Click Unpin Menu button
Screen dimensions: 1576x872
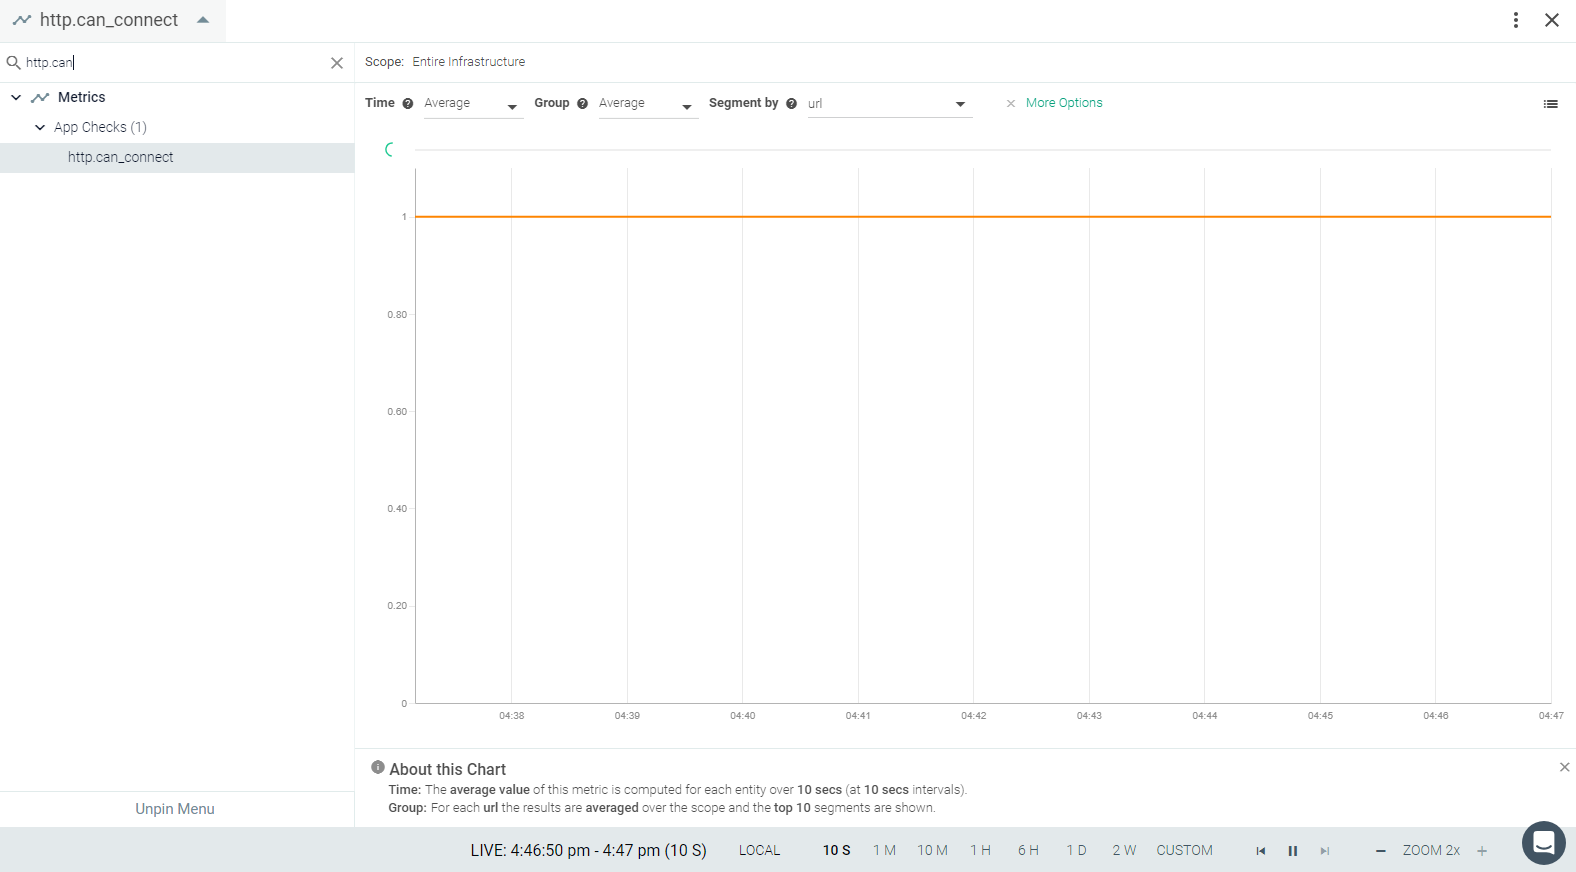click(175, 809)
